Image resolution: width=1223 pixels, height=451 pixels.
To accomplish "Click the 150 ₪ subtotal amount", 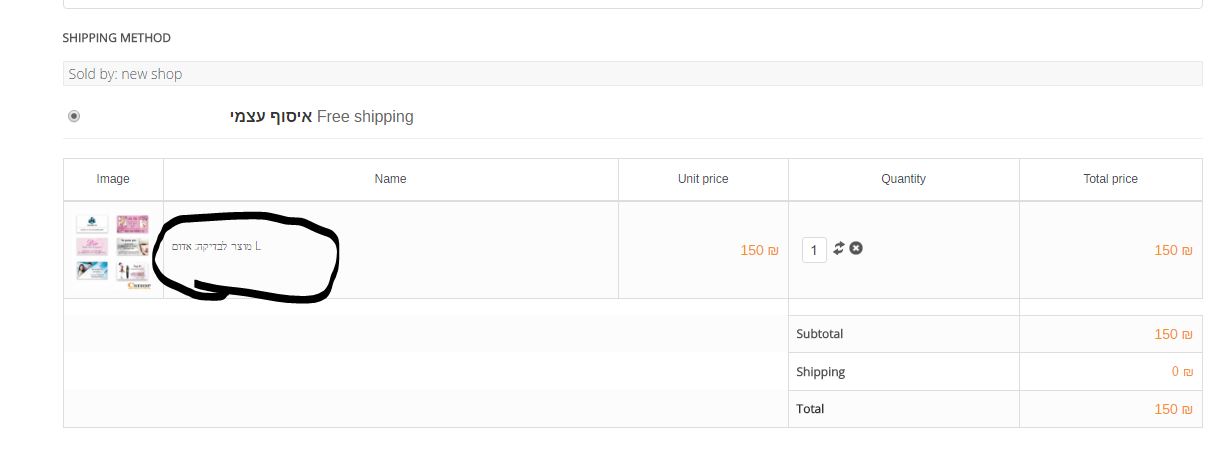I will point(1173,334).
